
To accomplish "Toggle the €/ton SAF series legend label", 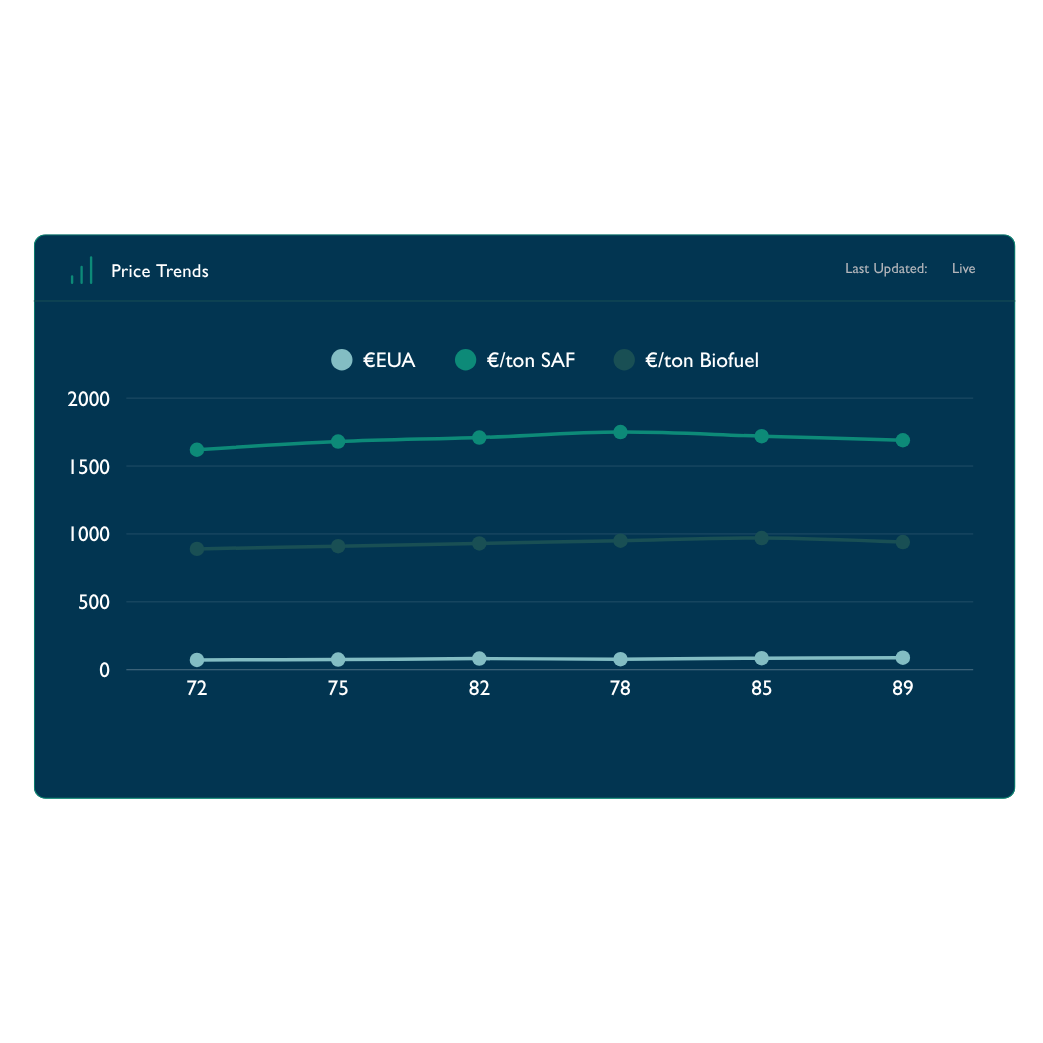I will point(530,360).
